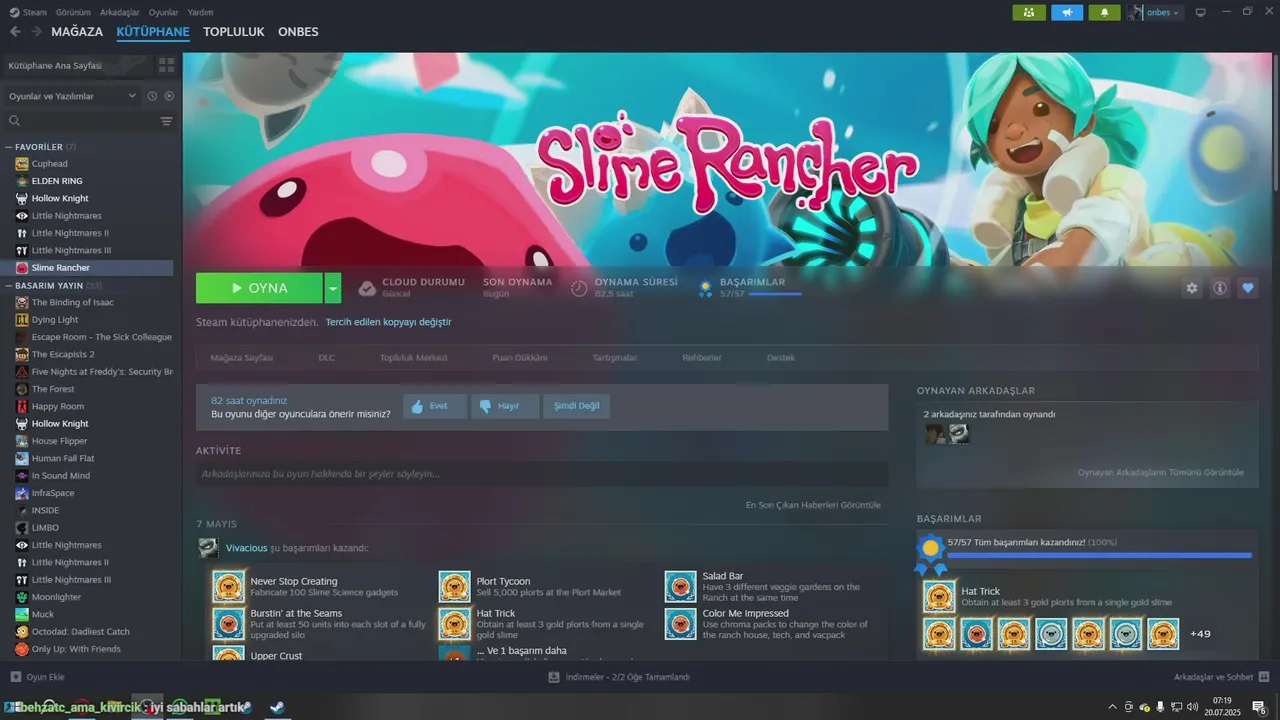The width and height of the screenshot is (1280, 720).
Task: Click the Vivacious user avatar in activity feed
Action: point(208,548)
